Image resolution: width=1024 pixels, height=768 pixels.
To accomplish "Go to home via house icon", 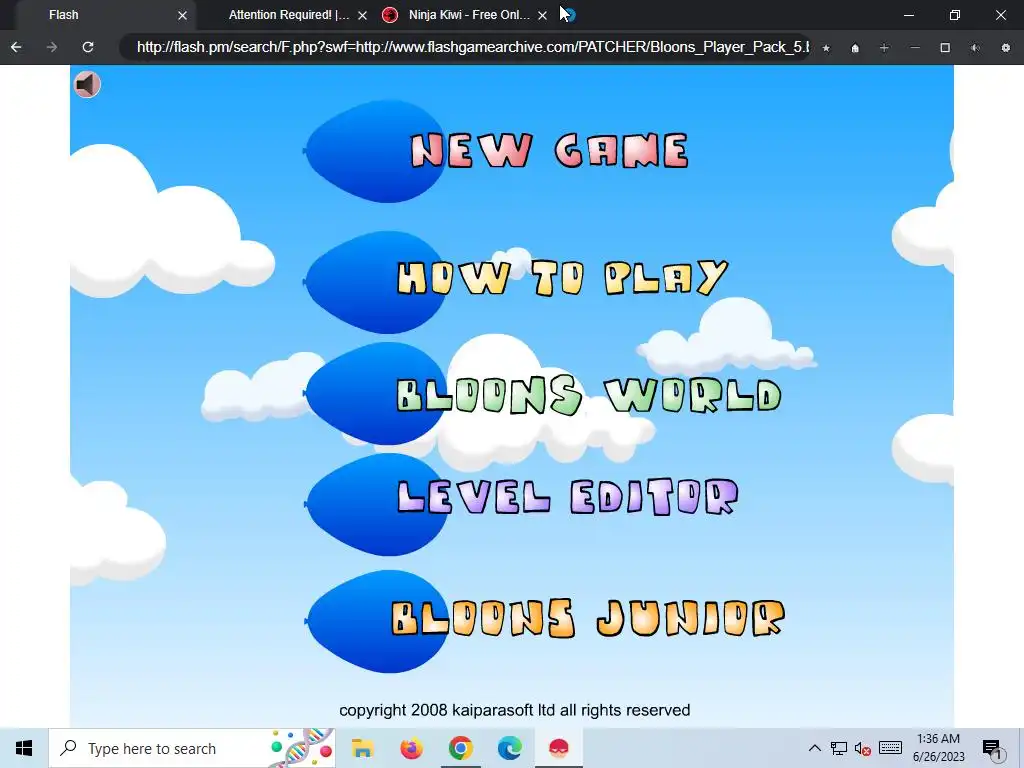I will tap(855, 48).
